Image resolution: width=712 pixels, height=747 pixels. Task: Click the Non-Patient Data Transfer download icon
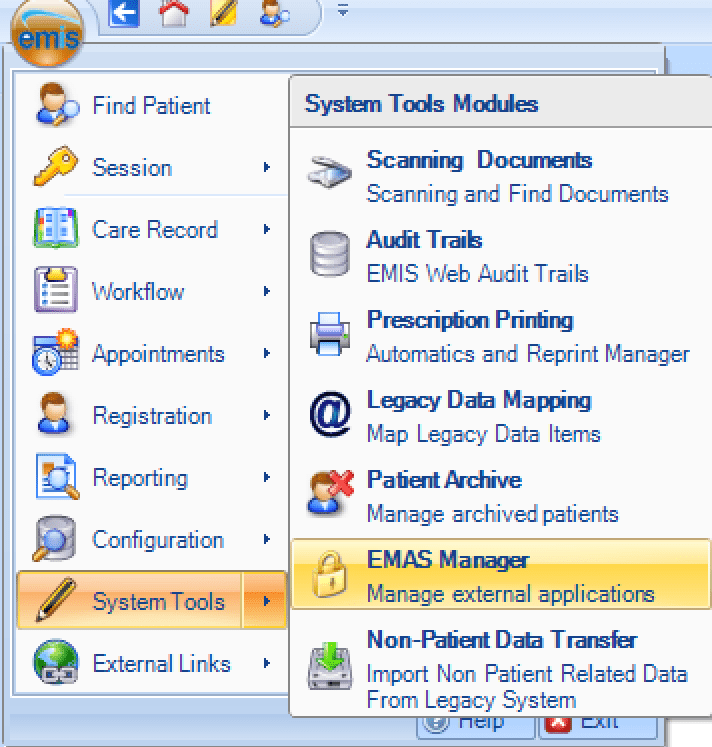330,666
